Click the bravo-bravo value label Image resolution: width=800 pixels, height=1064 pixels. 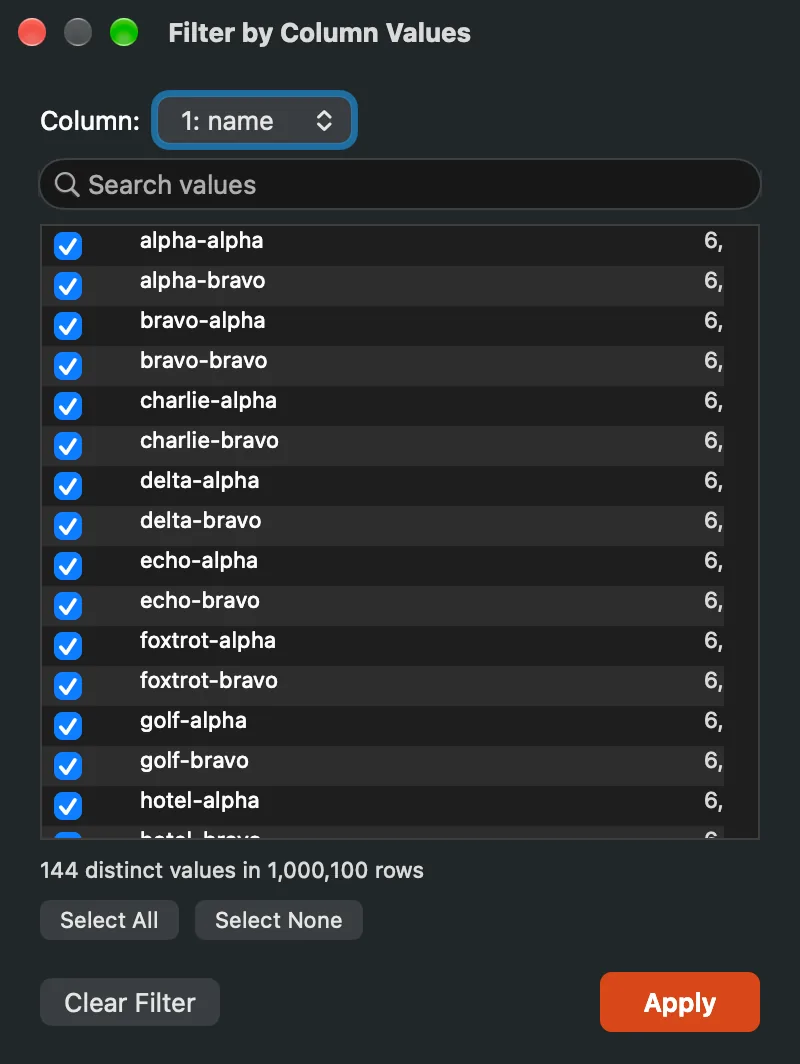point(204,361)
